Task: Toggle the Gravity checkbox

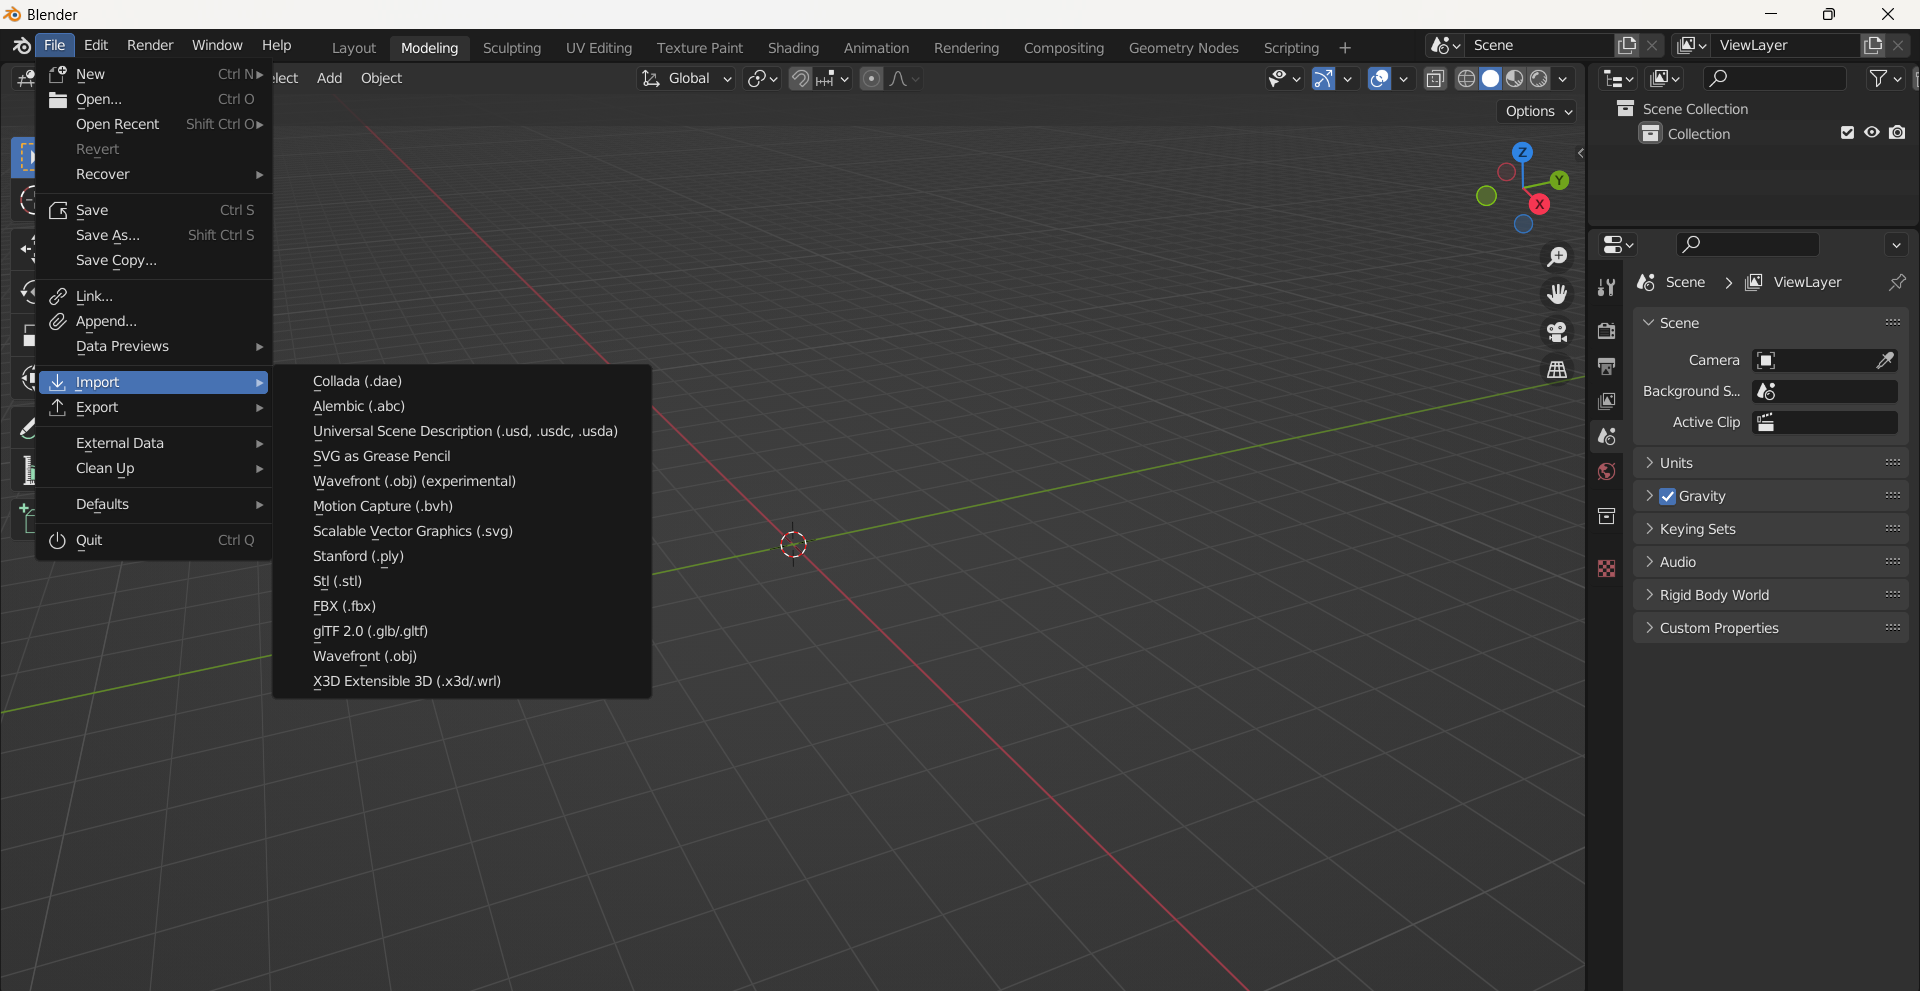Action: click(1667, 496)
